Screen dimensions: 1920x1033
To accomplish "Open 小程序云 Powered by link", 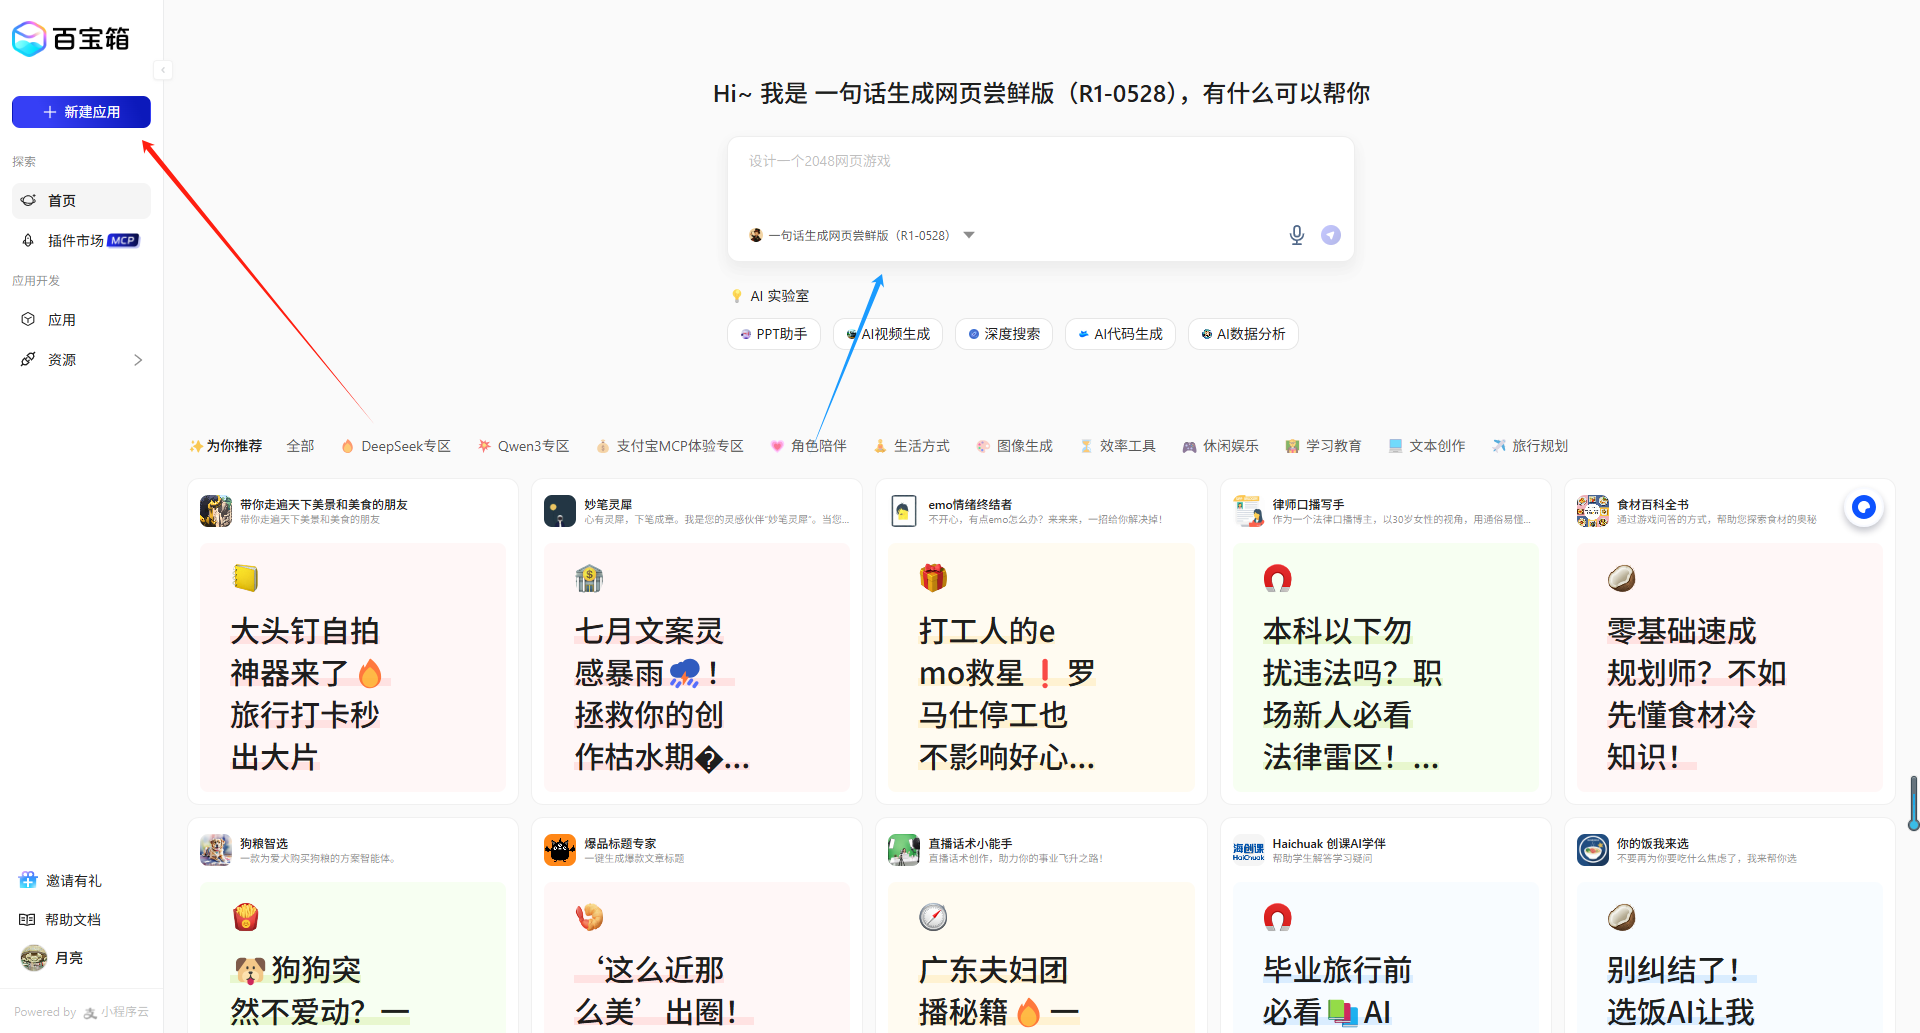I will point(116,1012).
